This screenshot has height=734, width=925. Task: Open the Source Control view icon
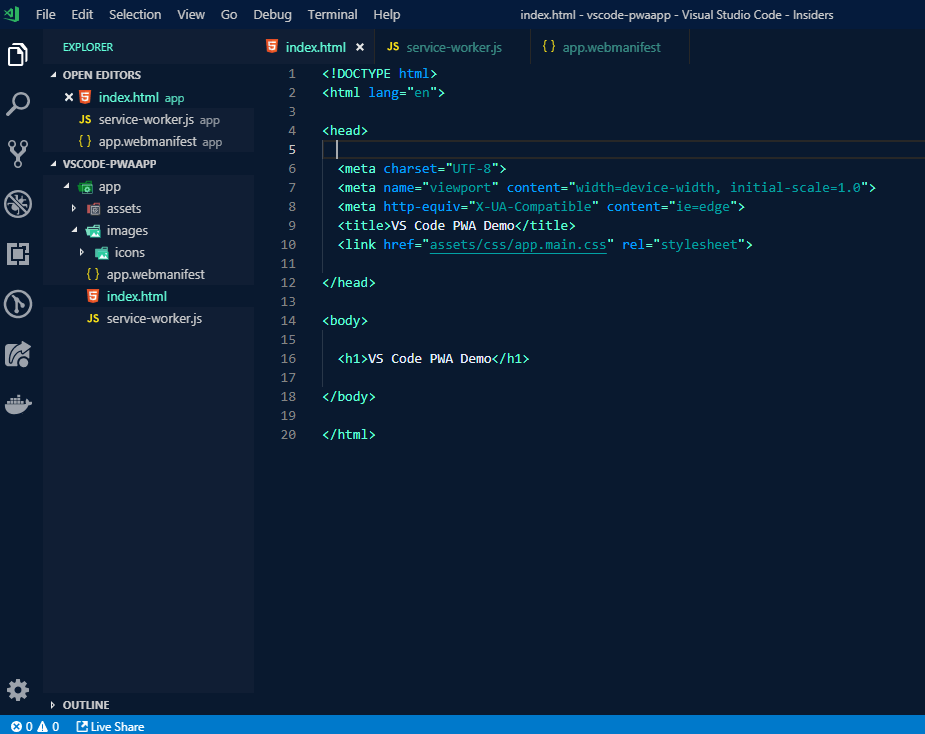(x=18, y=154)
